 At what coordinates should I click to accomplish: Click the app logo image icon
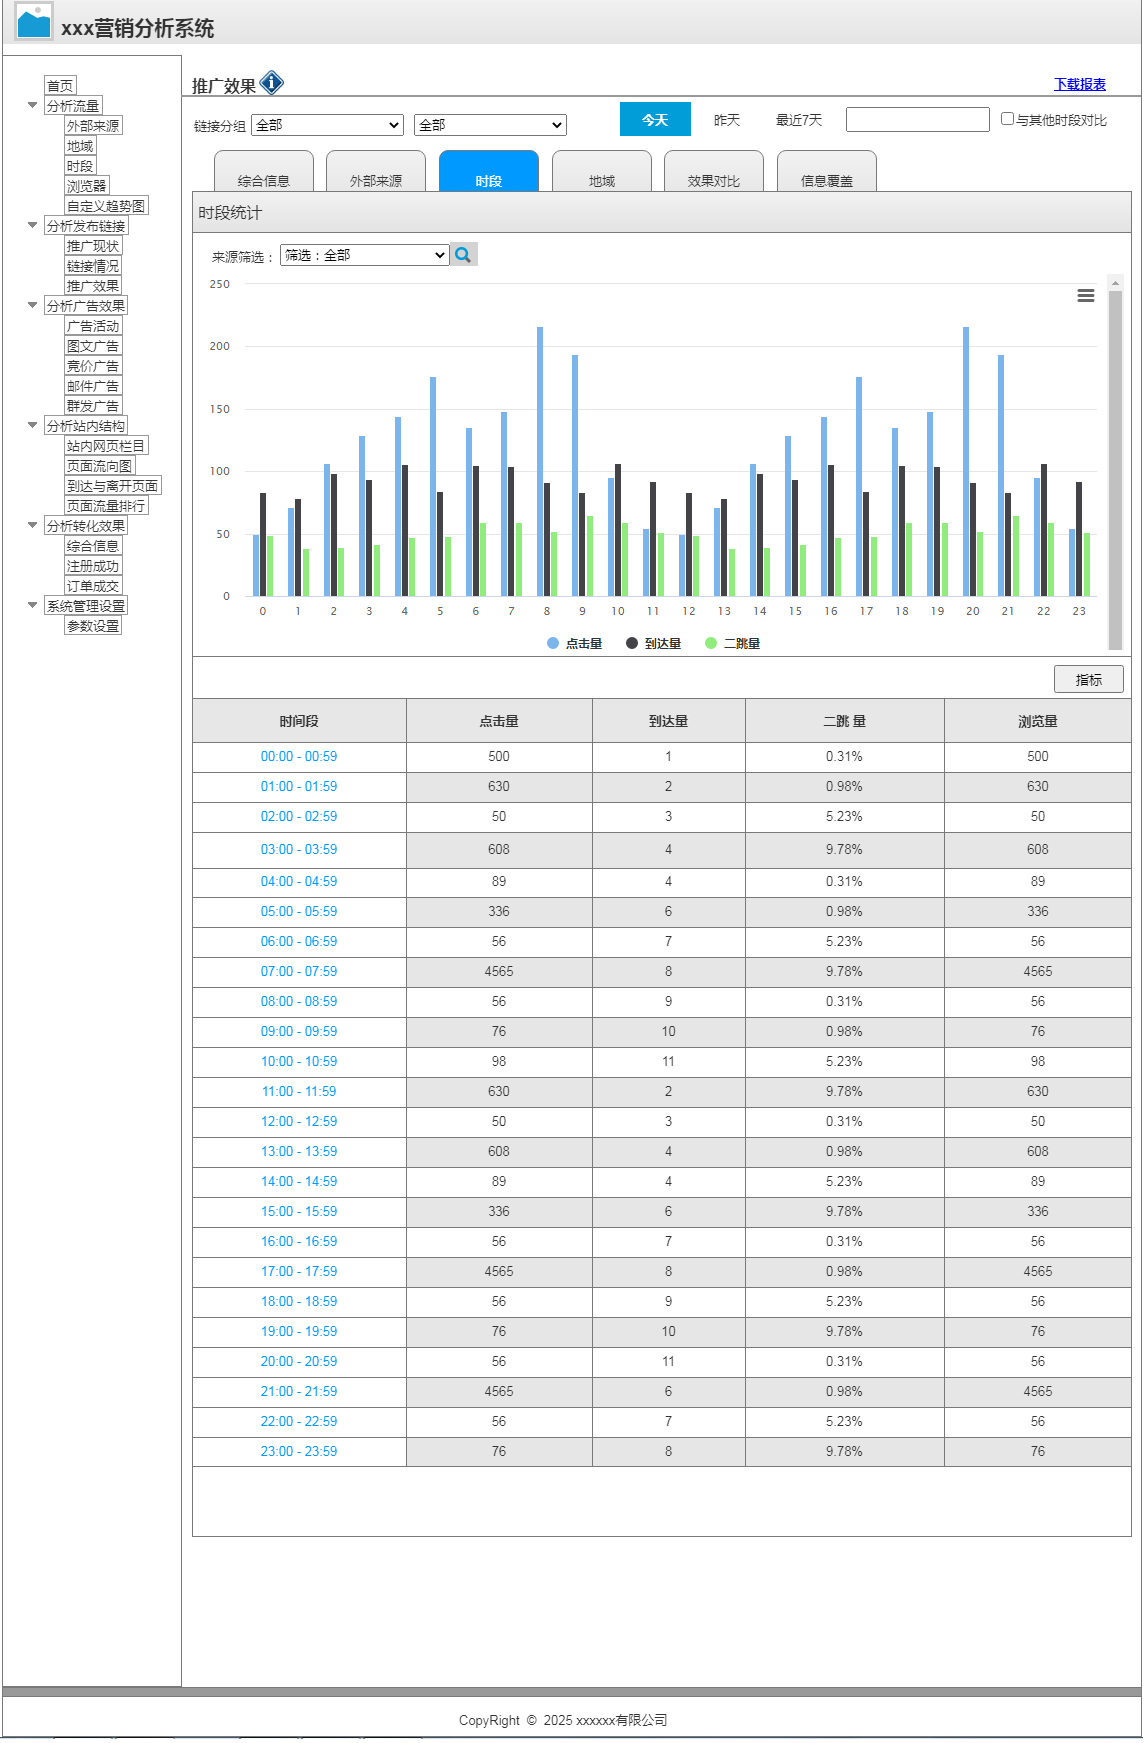point(34,22)
